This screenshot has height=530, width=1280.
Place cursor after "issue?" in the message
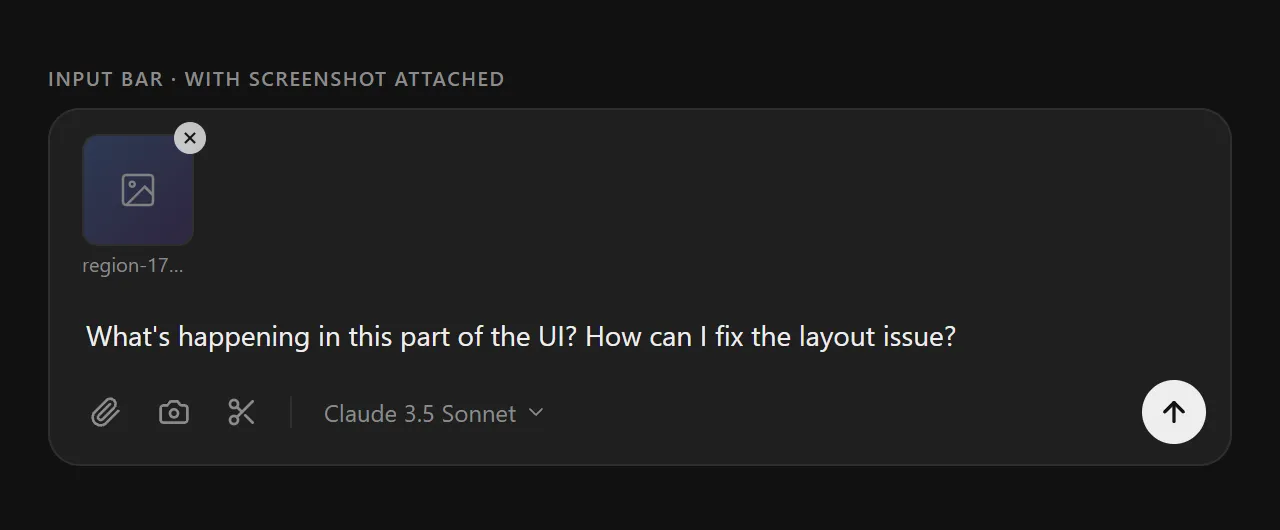click(x=958, y=337)
